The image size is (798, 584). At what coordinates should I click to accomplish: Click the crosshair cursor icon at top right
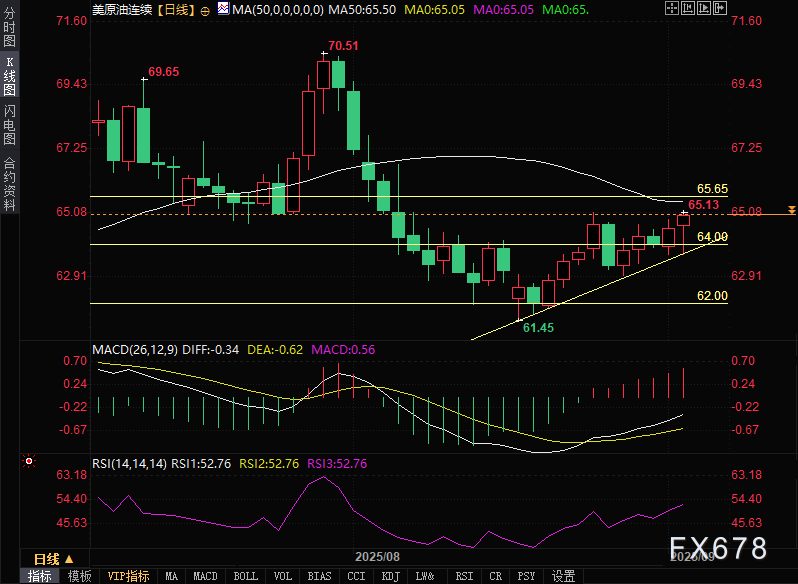672,8
